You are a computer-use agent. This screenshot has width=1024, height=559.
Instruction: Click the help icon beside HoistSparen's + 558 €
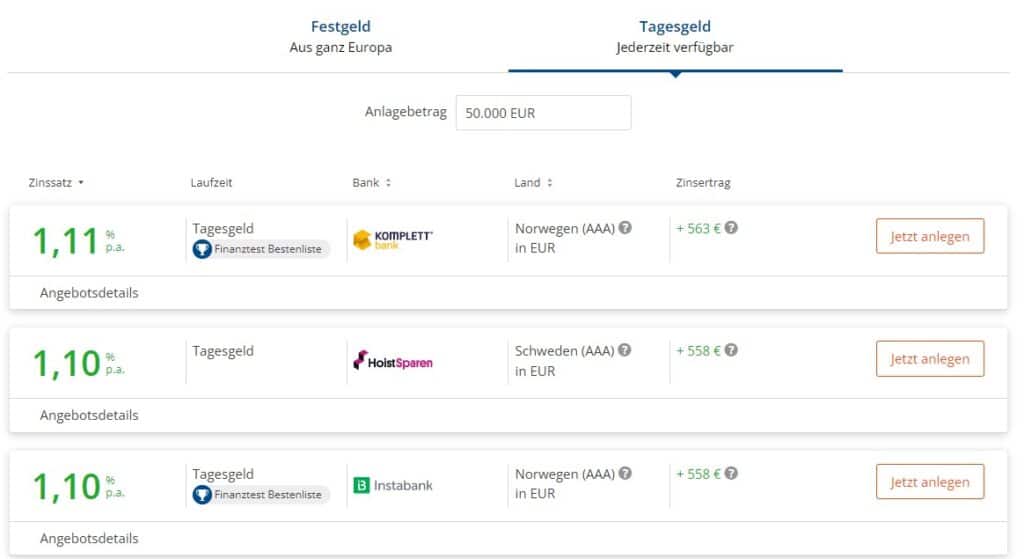[731, 350]
